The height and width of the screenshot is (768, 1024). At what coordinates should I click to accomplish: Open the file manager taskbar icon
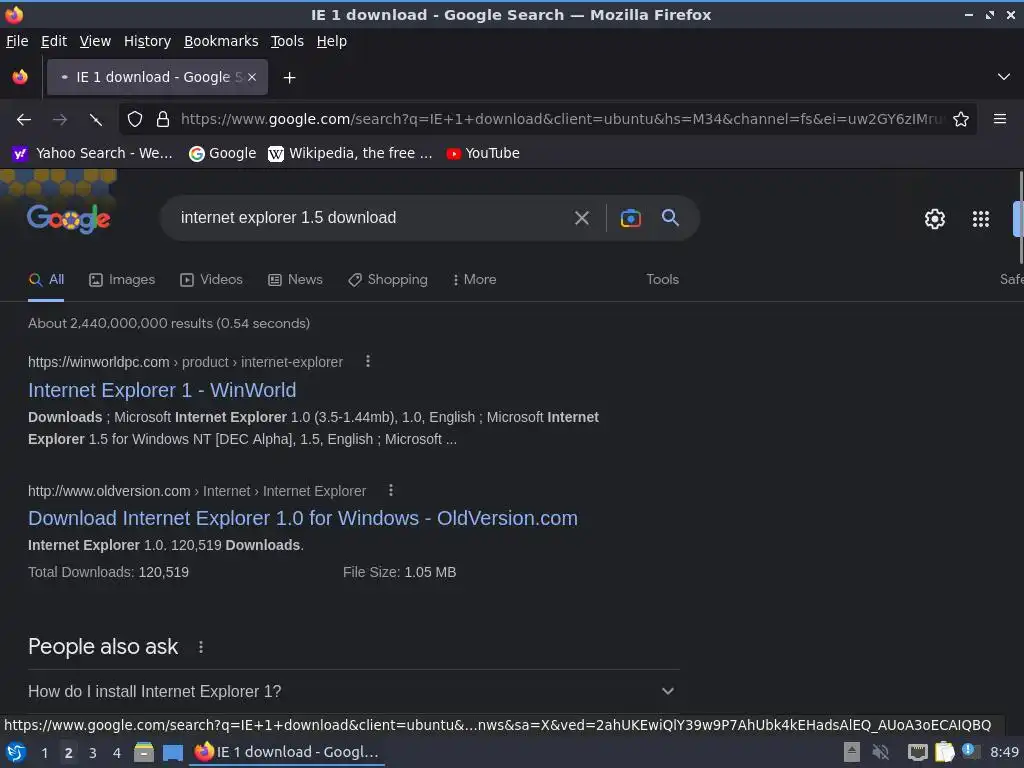point(144,752)
